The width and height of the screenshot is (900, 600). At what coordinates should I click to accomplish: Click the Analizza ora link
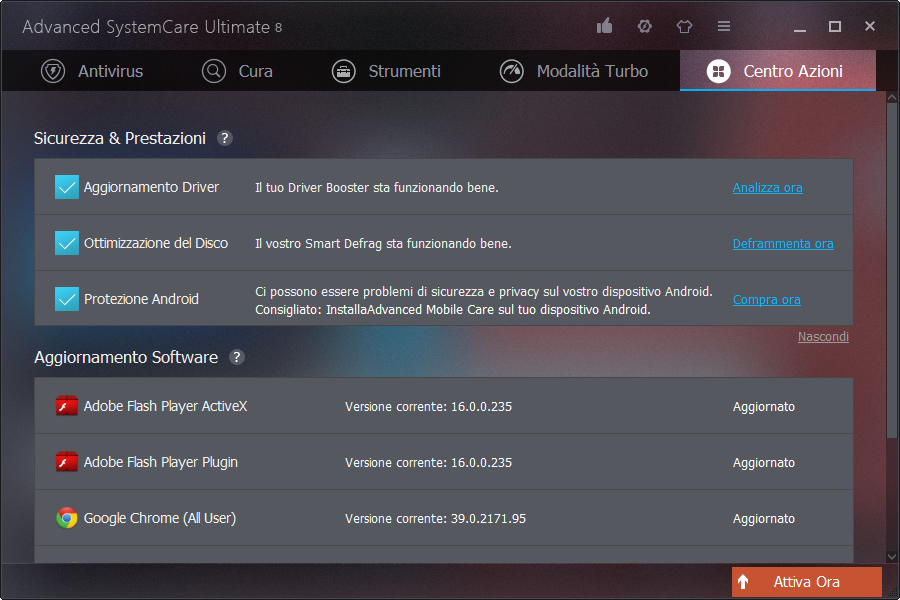tap(767, 188)
